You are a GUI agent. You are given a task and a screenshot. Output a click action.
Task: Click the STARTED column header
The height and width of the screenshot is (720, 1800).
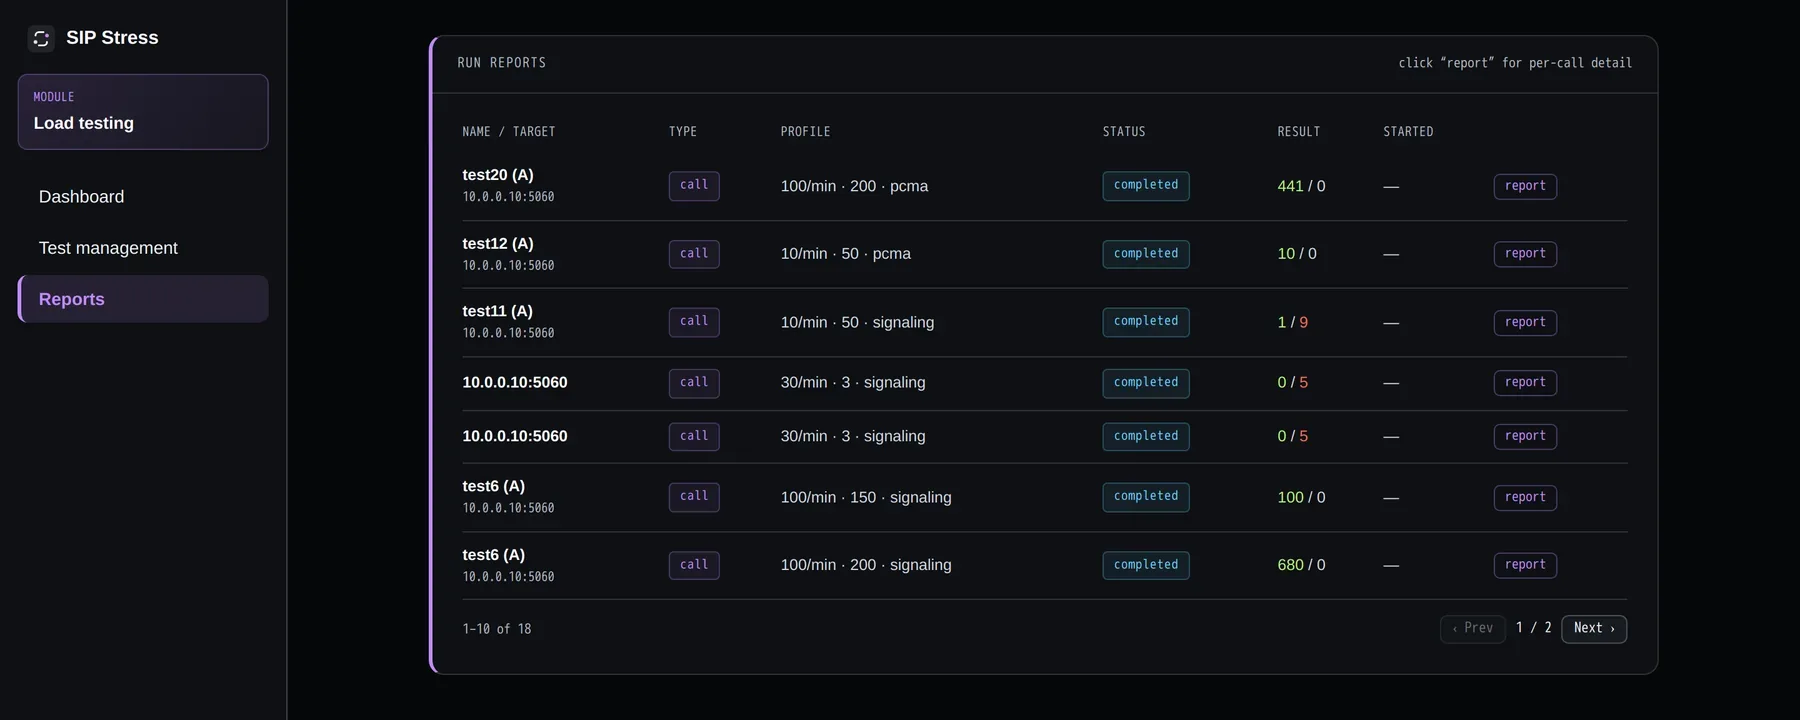1408,132
